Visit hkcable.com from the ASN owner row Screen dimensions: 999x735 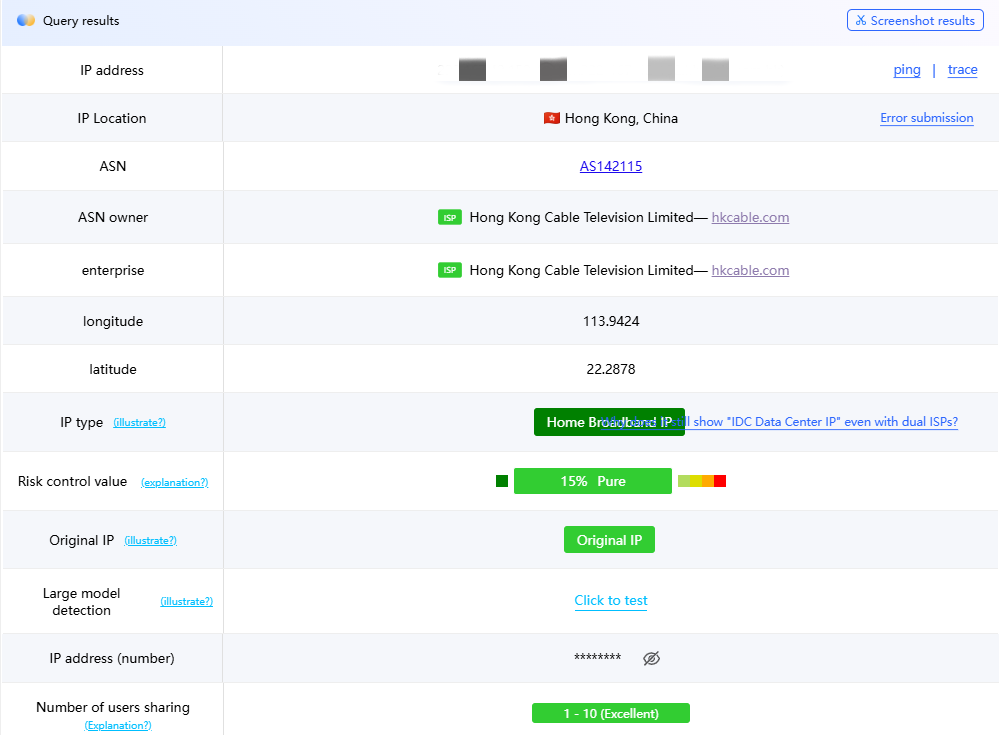click(x=750, y=217)
